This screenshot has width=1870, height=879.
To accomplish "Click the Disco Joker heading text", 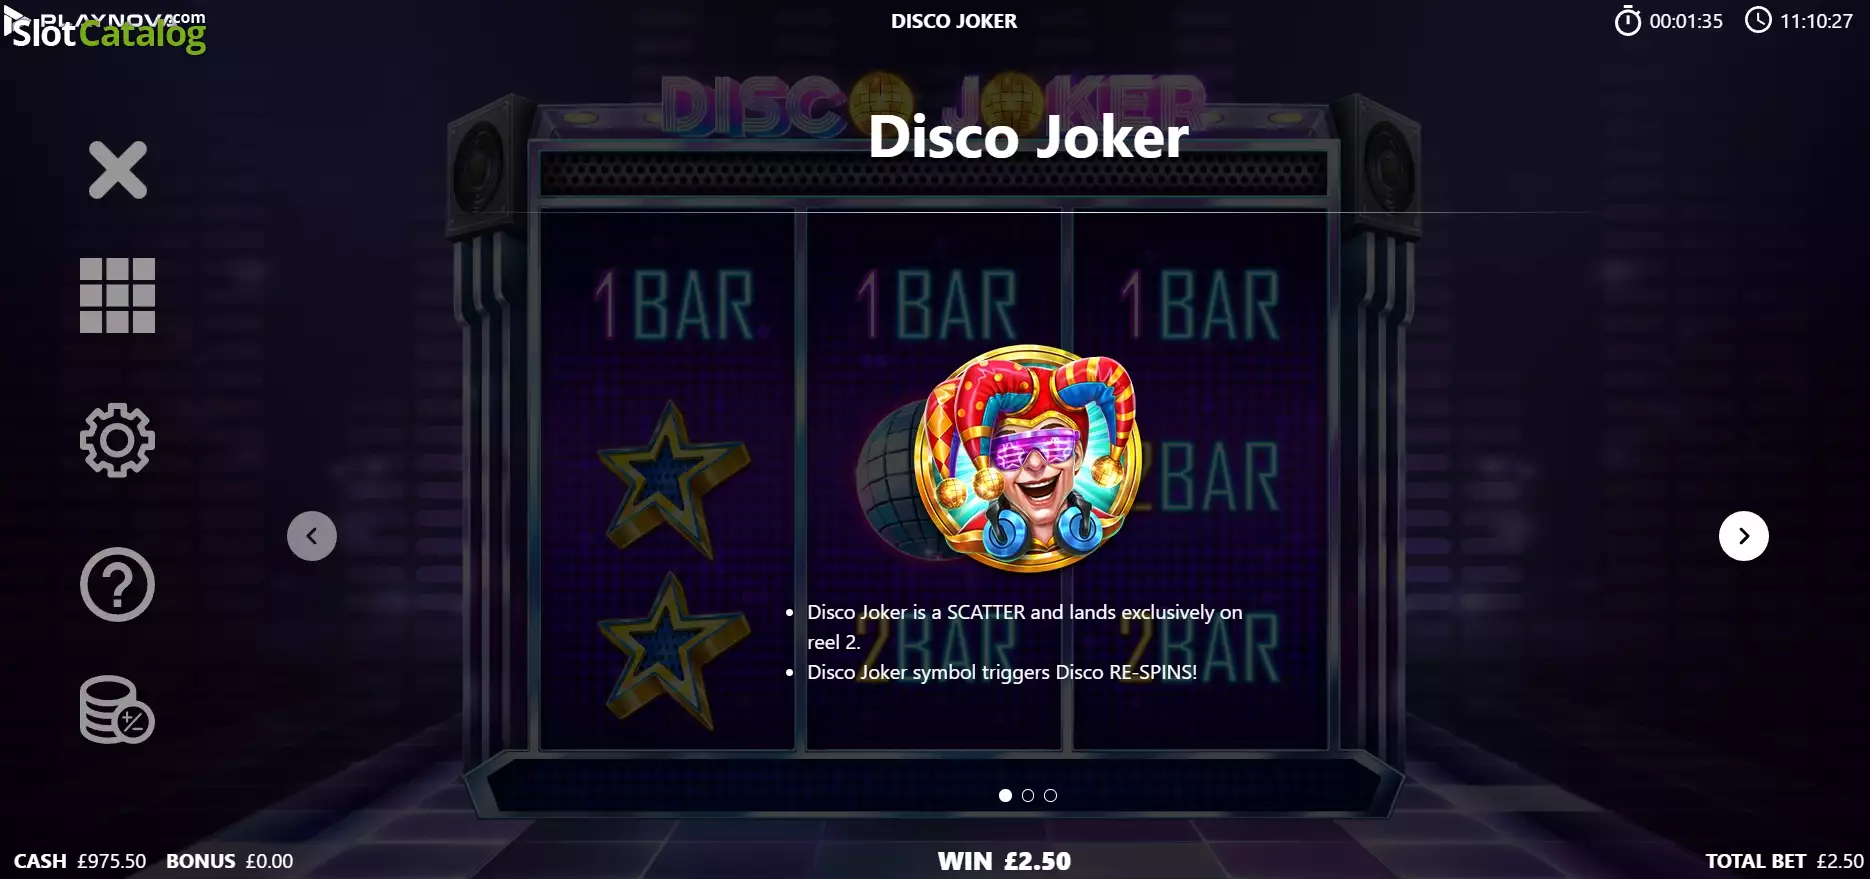I will click(1028, 137).
